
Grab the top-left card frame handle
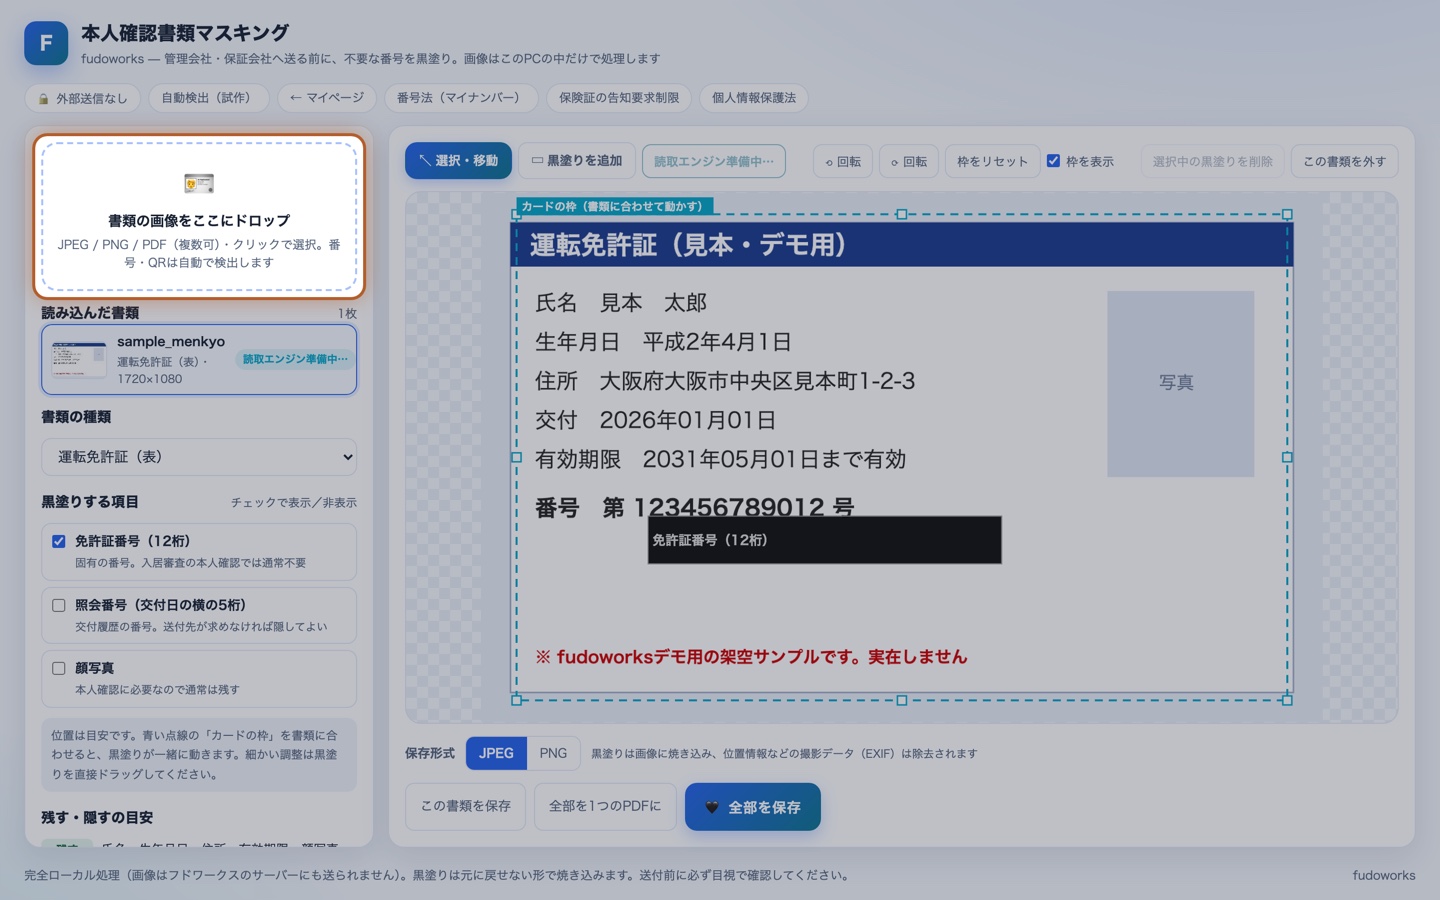click(517, 214)
